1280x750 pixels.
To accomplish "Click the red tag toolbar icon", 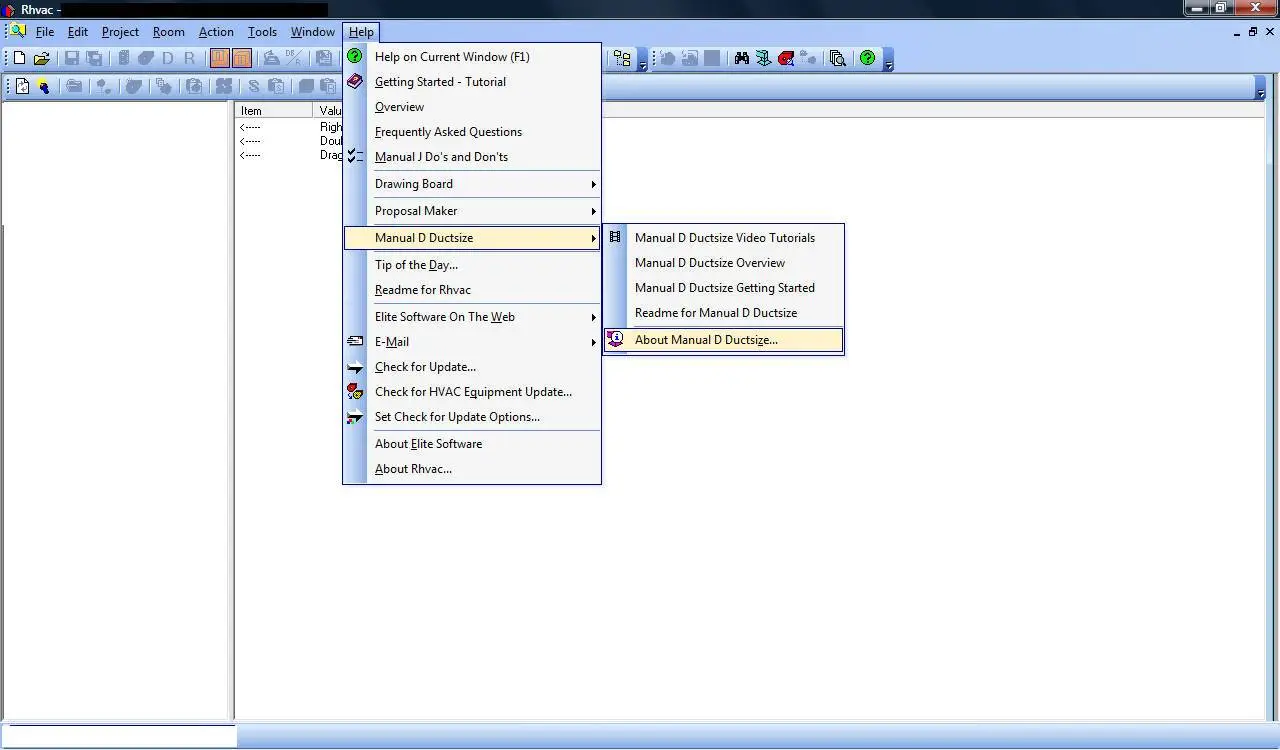I will pos(786,59).
